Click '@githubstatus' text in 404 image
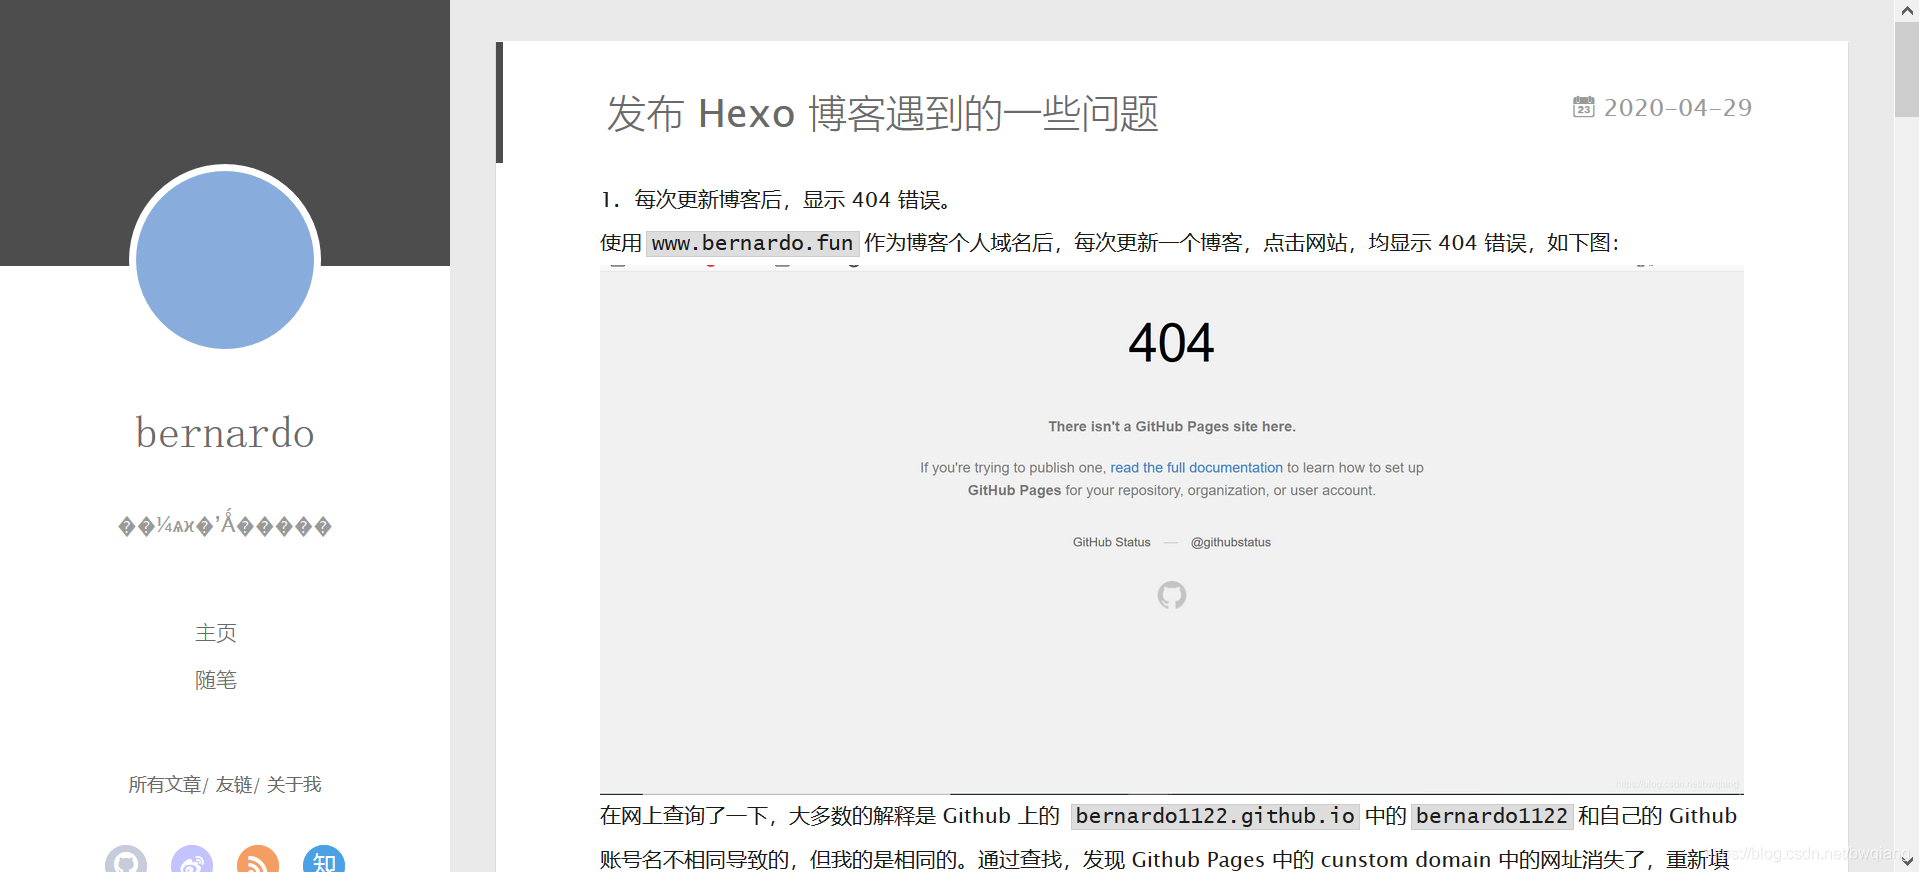The height and width of the screenshot is (872, 1919). click(1231, 542)
